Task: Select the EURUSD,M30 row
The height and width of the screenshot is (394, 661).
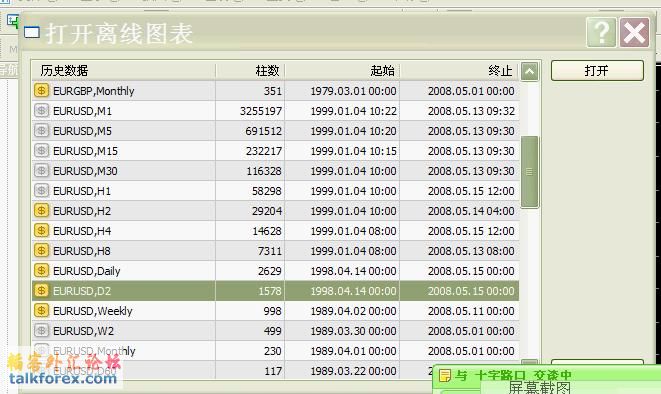Action: pos(276,171)
